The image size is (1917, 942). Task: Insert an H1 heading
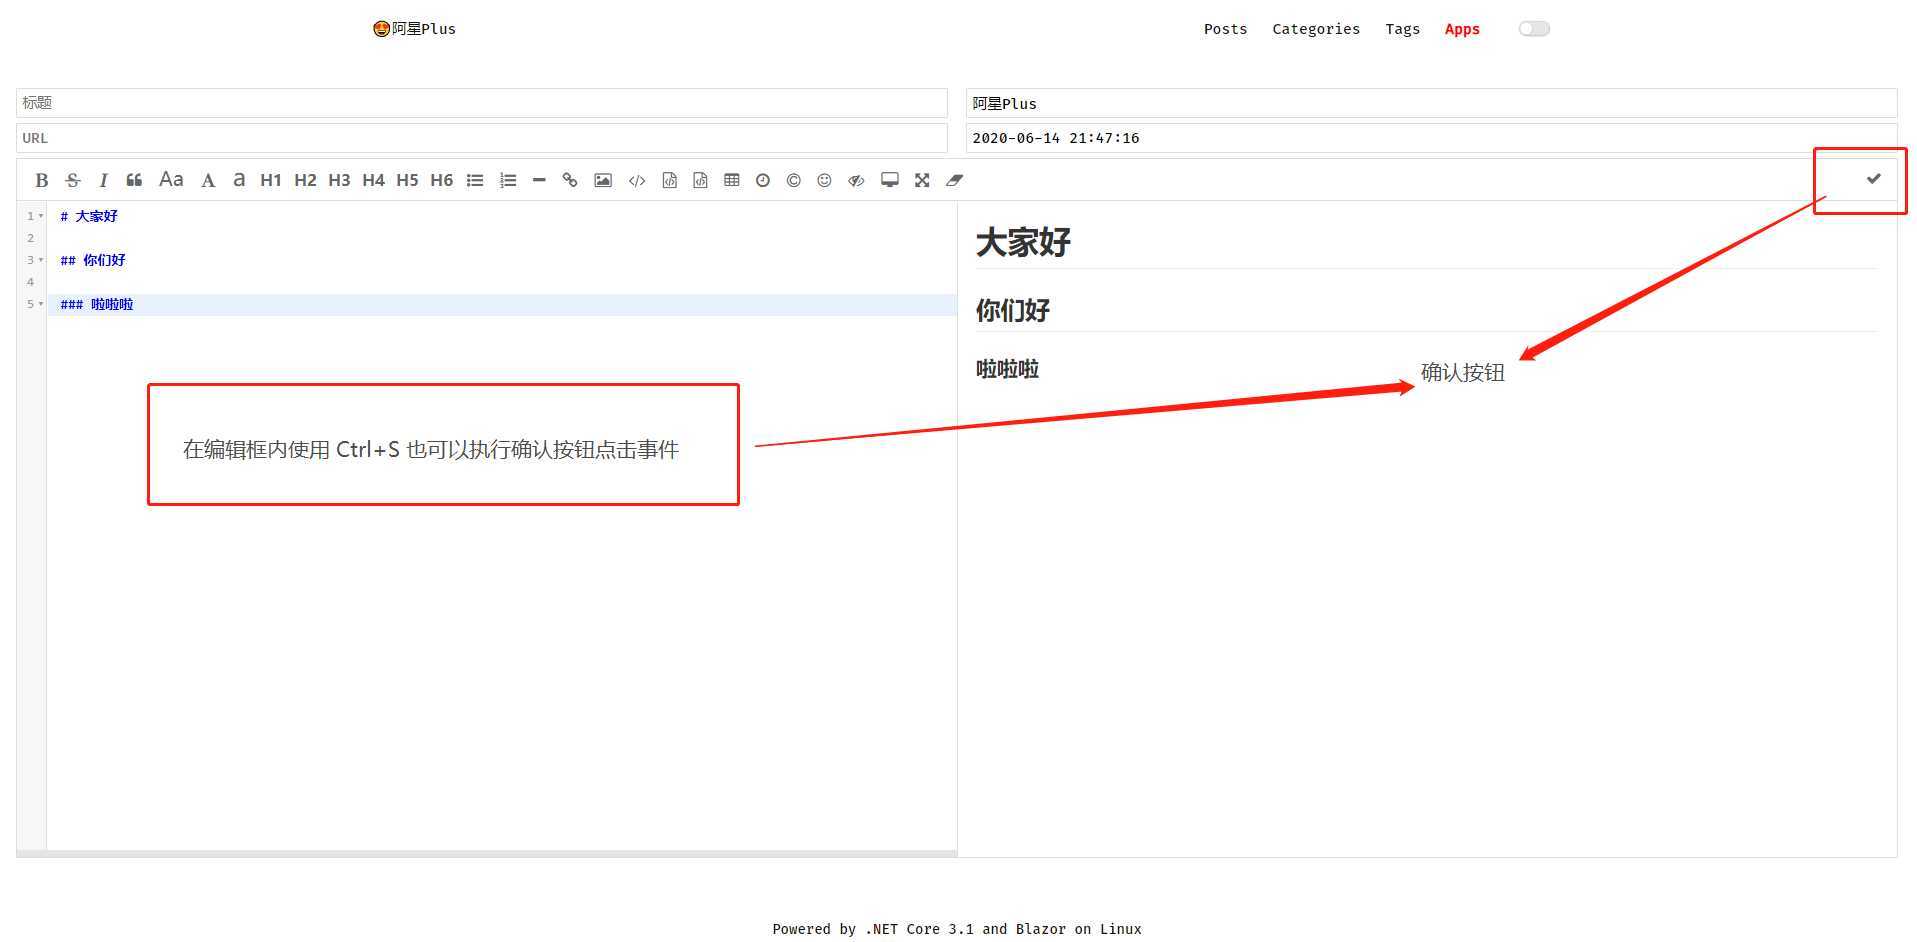[270, 180]
